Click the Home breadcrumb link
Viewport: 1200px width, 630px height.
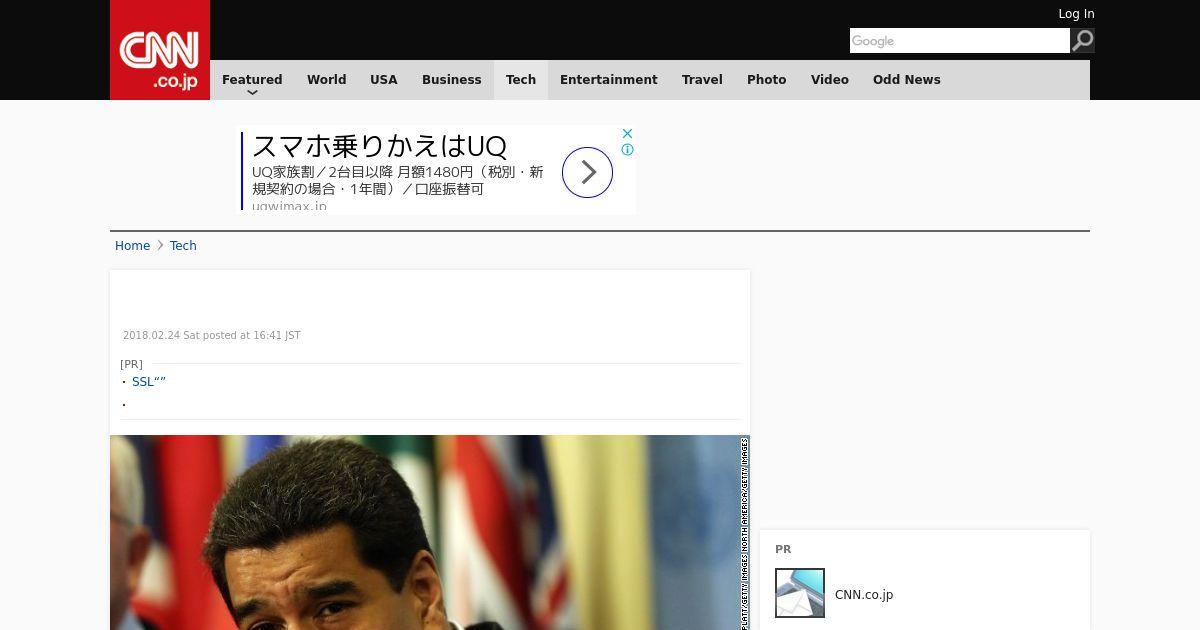(132, 246)
